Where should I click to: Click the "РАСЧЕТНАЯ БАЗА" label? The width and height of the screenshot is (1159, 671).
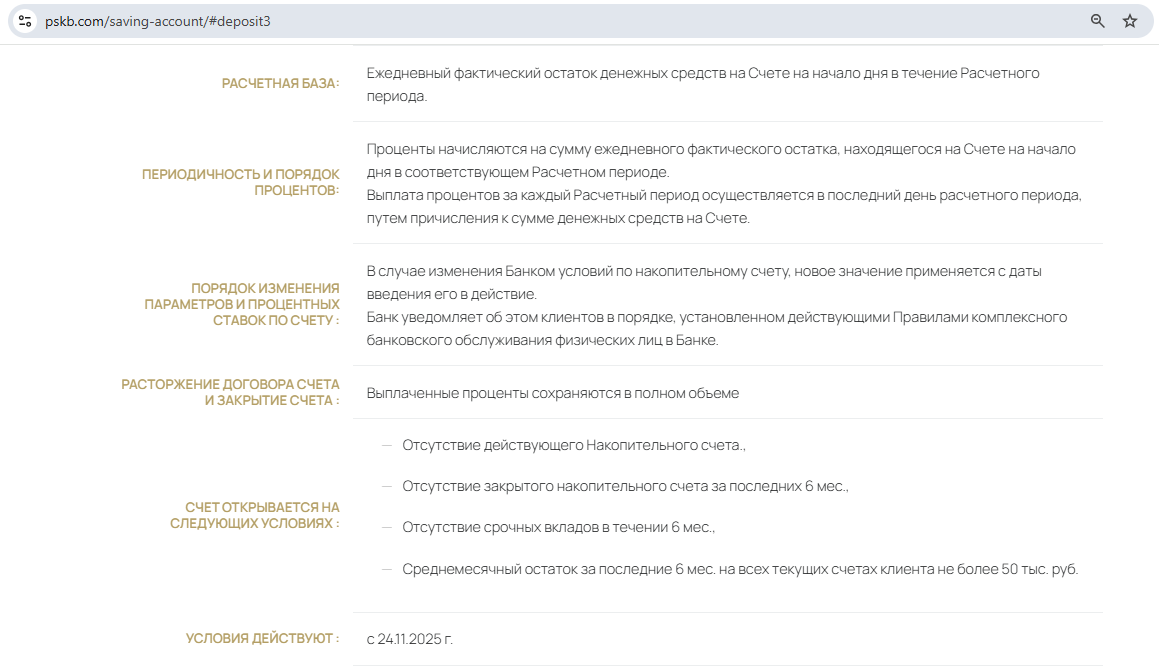[x=280, y=83]
